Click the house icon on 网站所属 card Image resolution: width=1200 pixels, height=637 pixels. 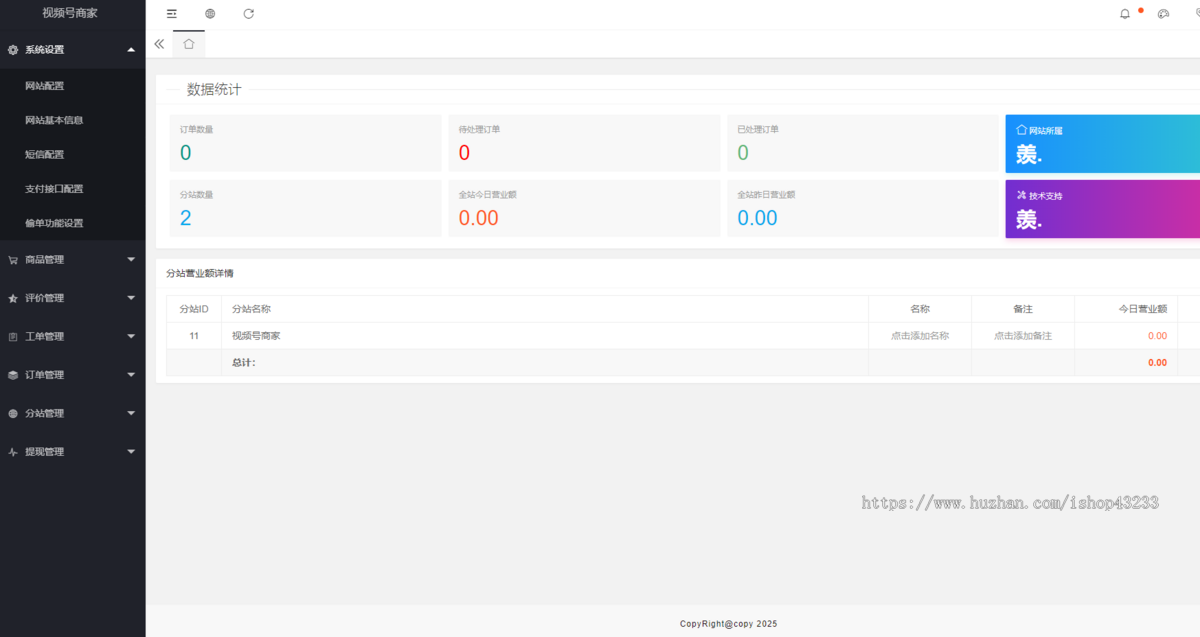coord(1021,130)
